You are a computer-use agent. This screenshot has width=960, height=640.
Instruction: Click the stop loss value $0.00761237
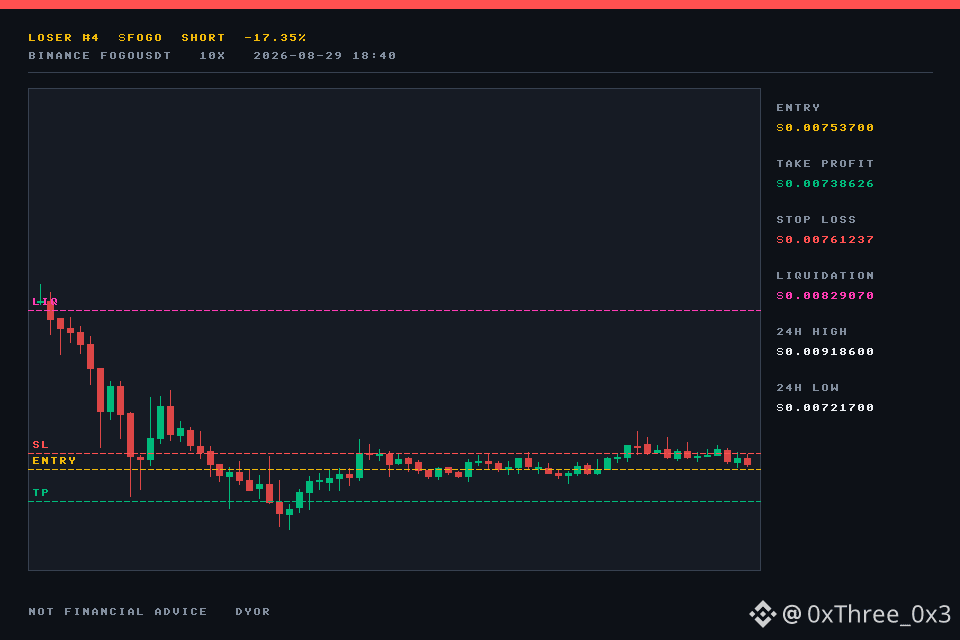click(x=825, y=239)
